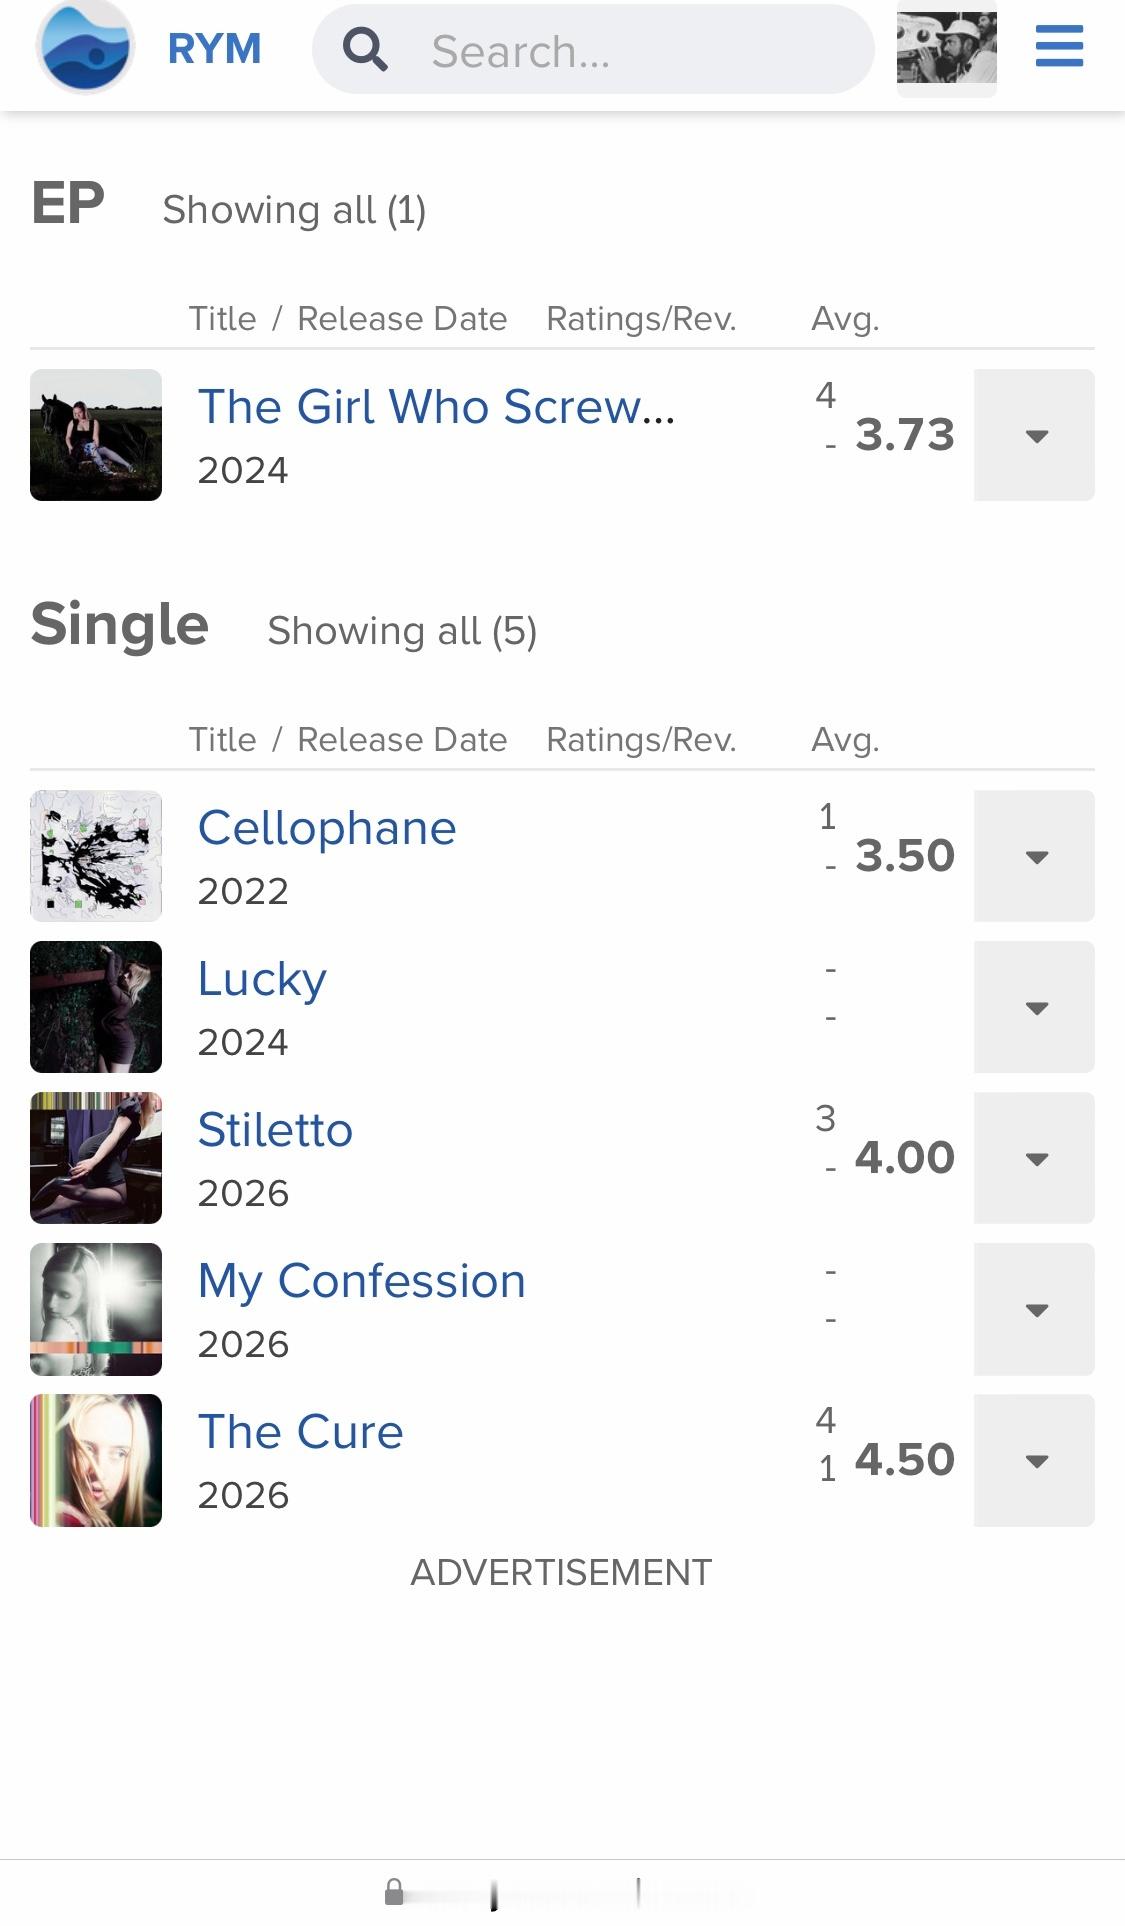
Task: Open The Cure cover art thumbnail
Action: coord(96,1460)
